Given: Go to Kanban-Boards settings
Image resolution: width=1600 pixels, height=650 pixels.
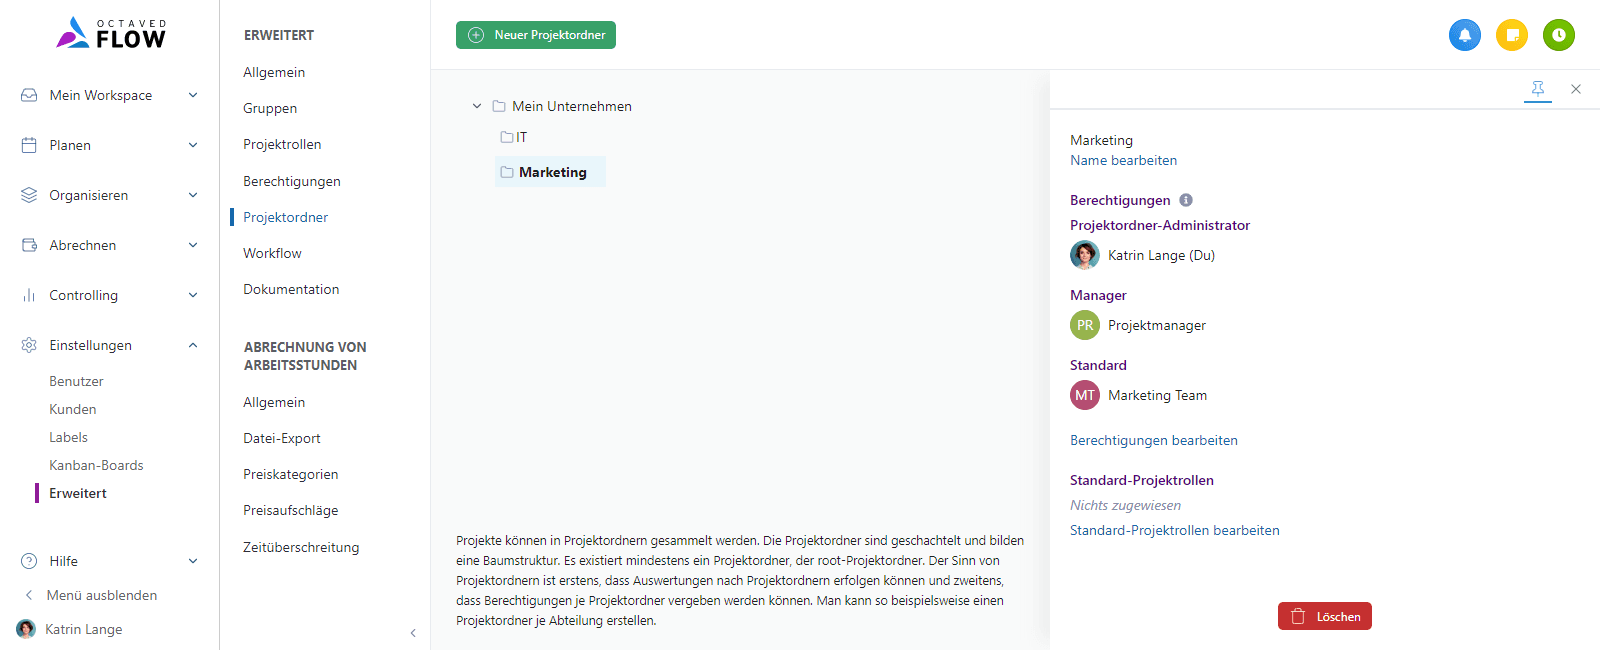Looking at the screenshot, I should click(96, 465).
